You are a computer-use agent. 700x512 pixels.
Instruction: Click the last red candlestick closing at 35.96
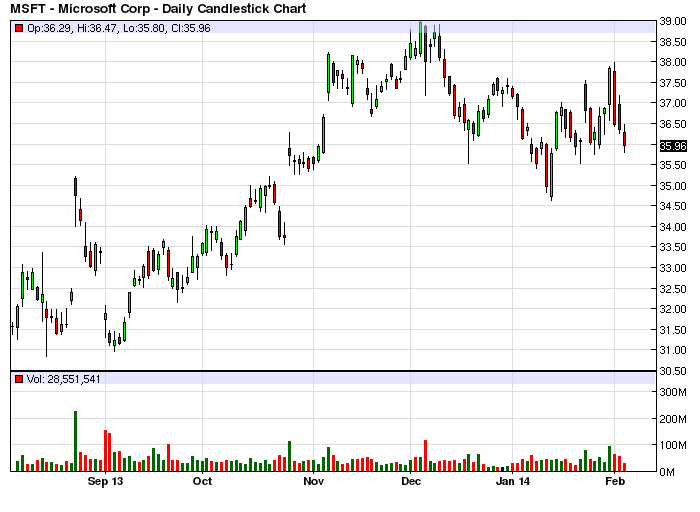(625, 138)
